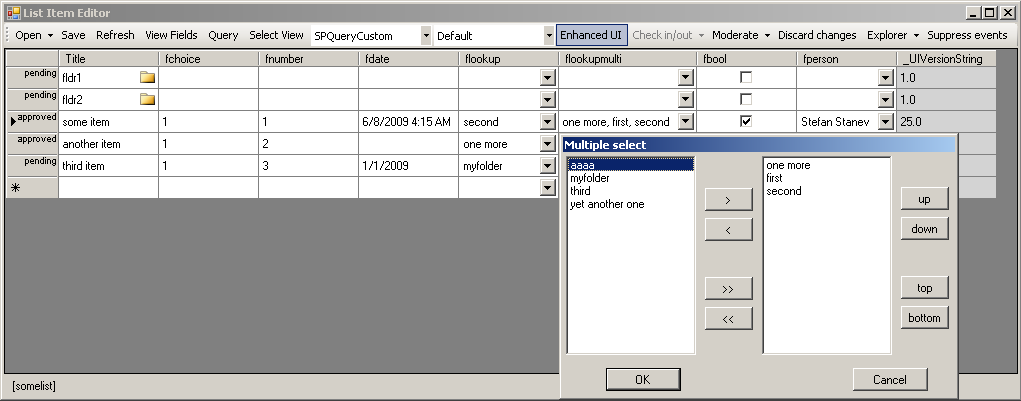The width and height of the screenshot is (1021, 401).
Task: Toggle the Enhanced UI button
Action: click(591, 35)
